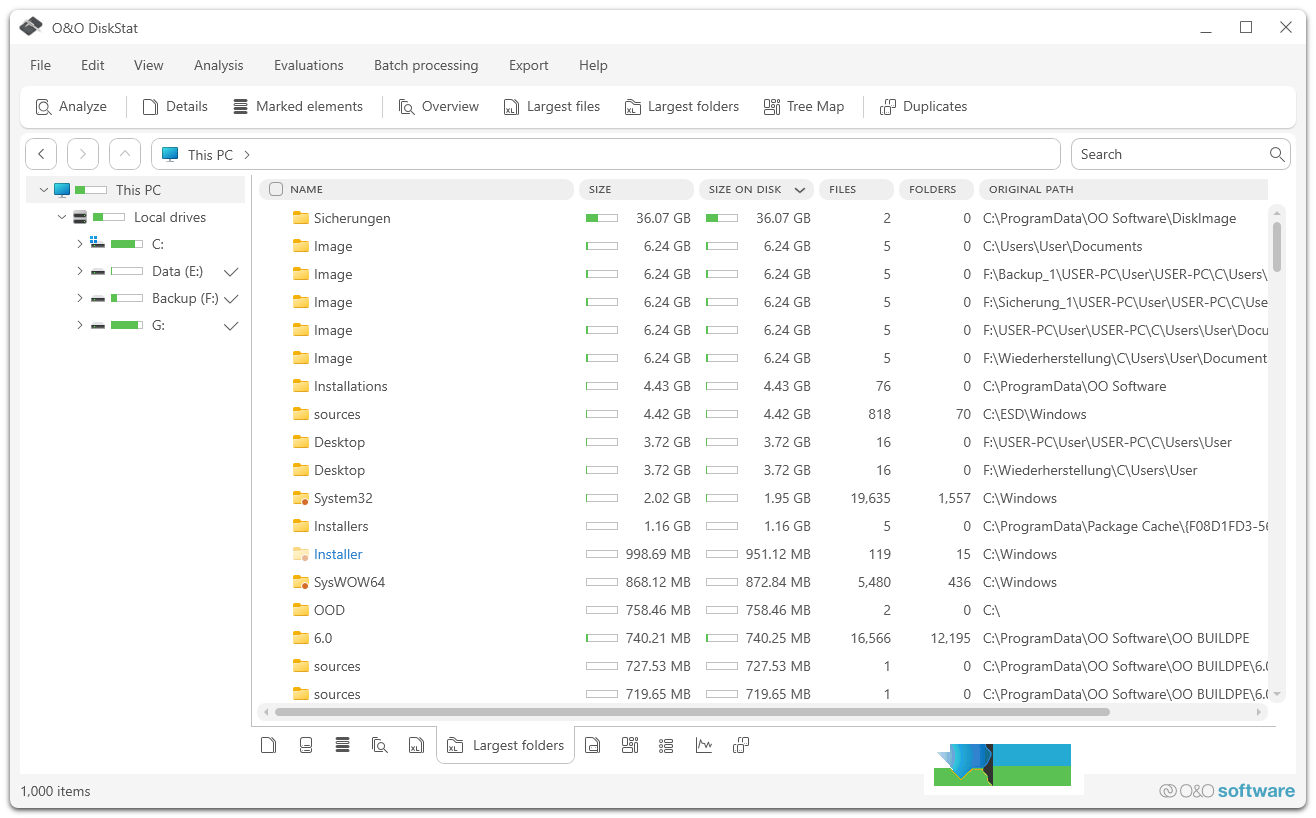This screenshot has width=1316, height=818.
Task: Open Largest files in the toolbar
Action: (552, 107)
